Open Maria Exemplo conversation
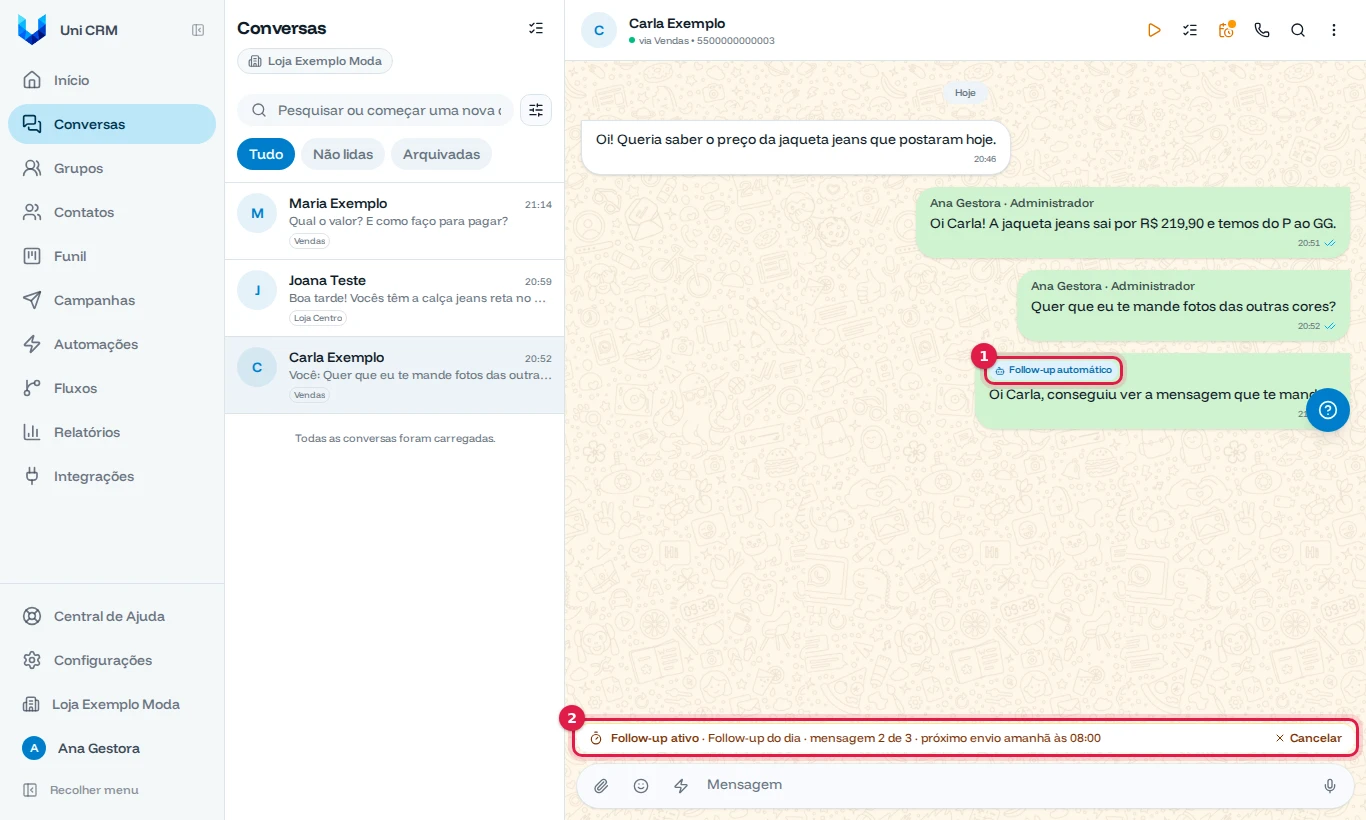The width and height of the screenshot is (1366, 820). (394, 221)
